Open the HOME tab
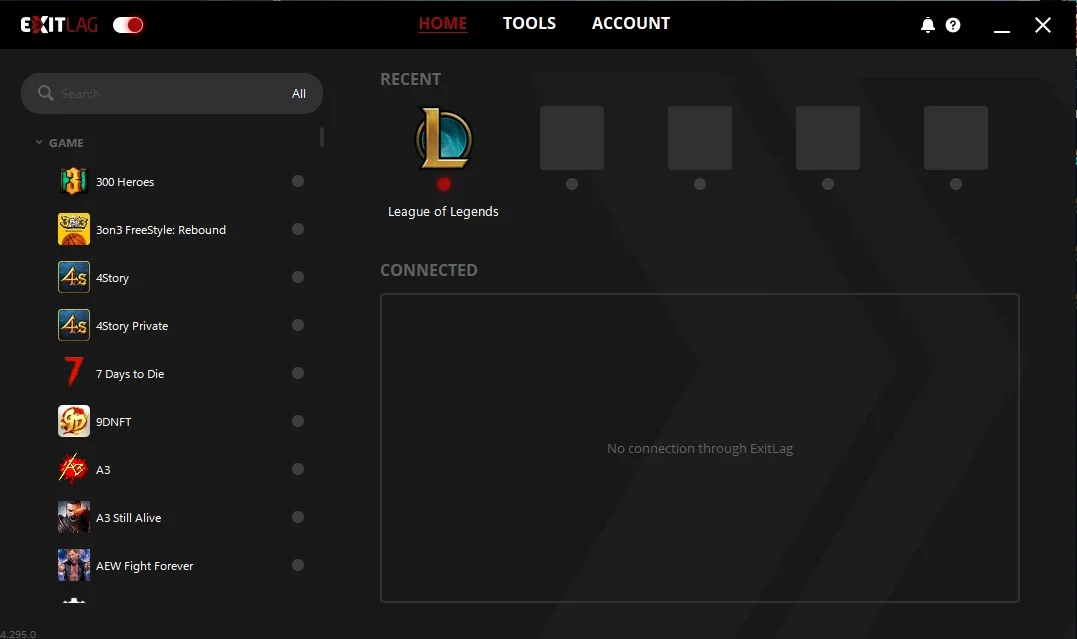Image resolution: width=1077 pixels, height=639 pixels. tap(443, 23)
